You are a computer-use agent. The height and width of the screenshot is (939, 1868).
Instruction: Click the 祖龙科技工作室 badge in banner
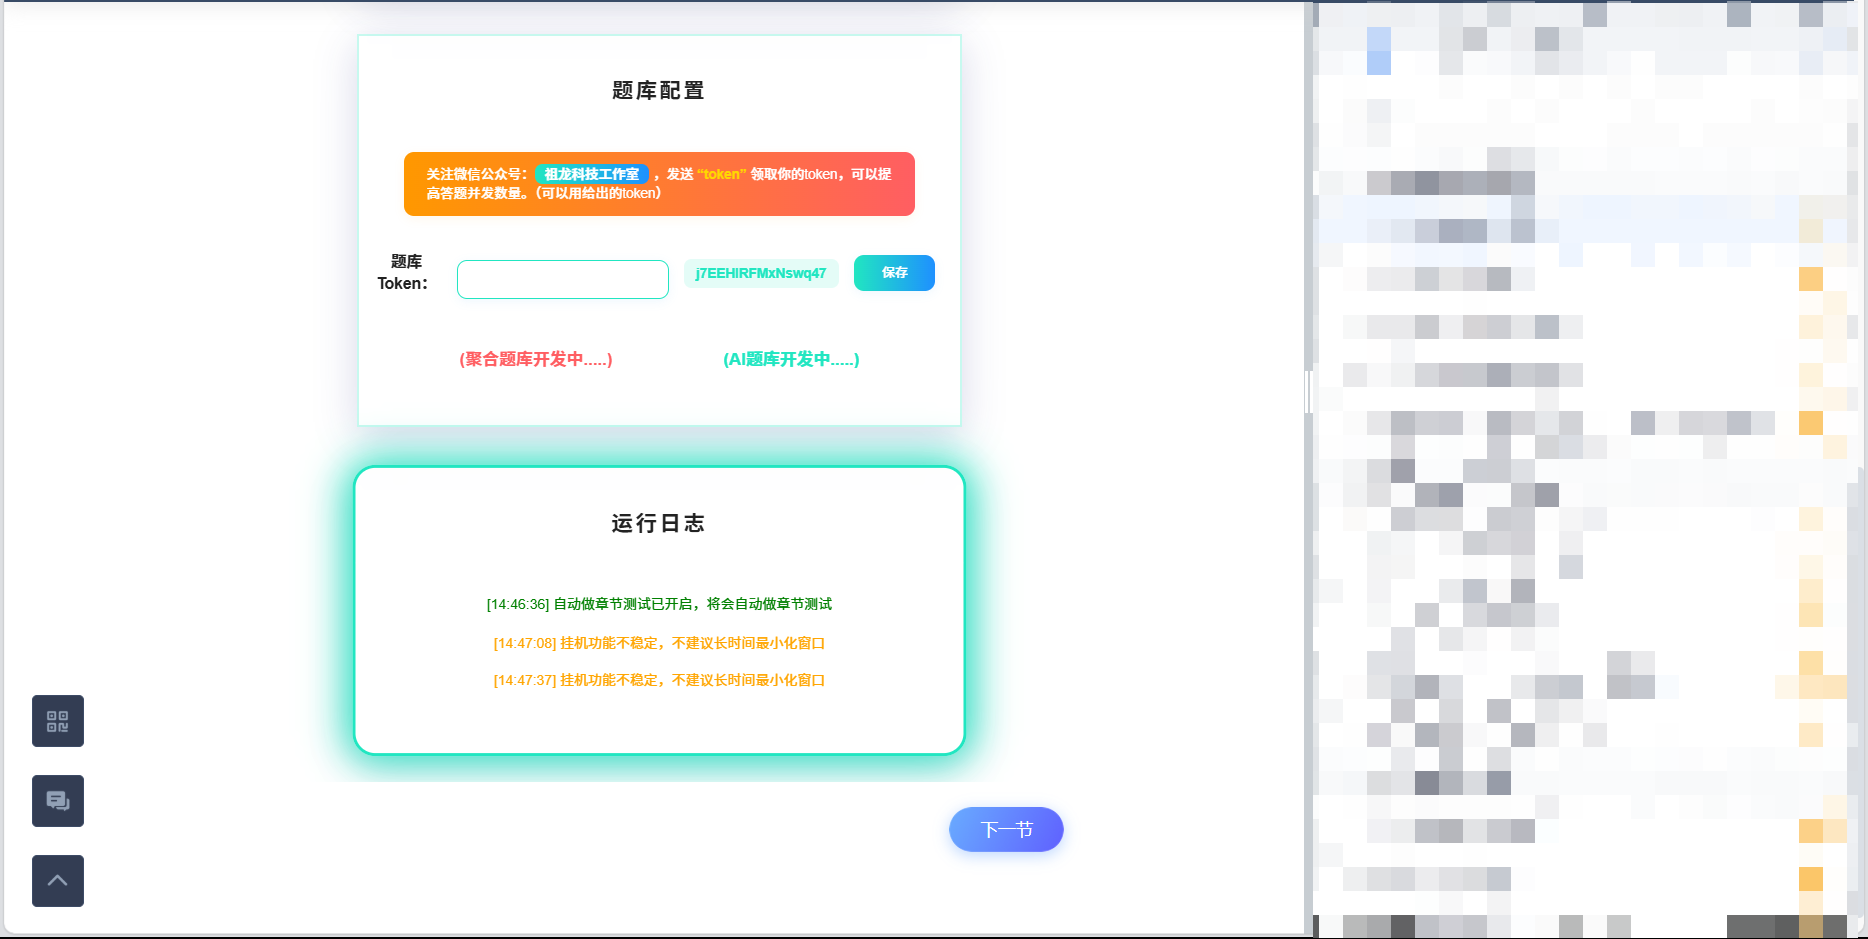[x=592, y=174]
